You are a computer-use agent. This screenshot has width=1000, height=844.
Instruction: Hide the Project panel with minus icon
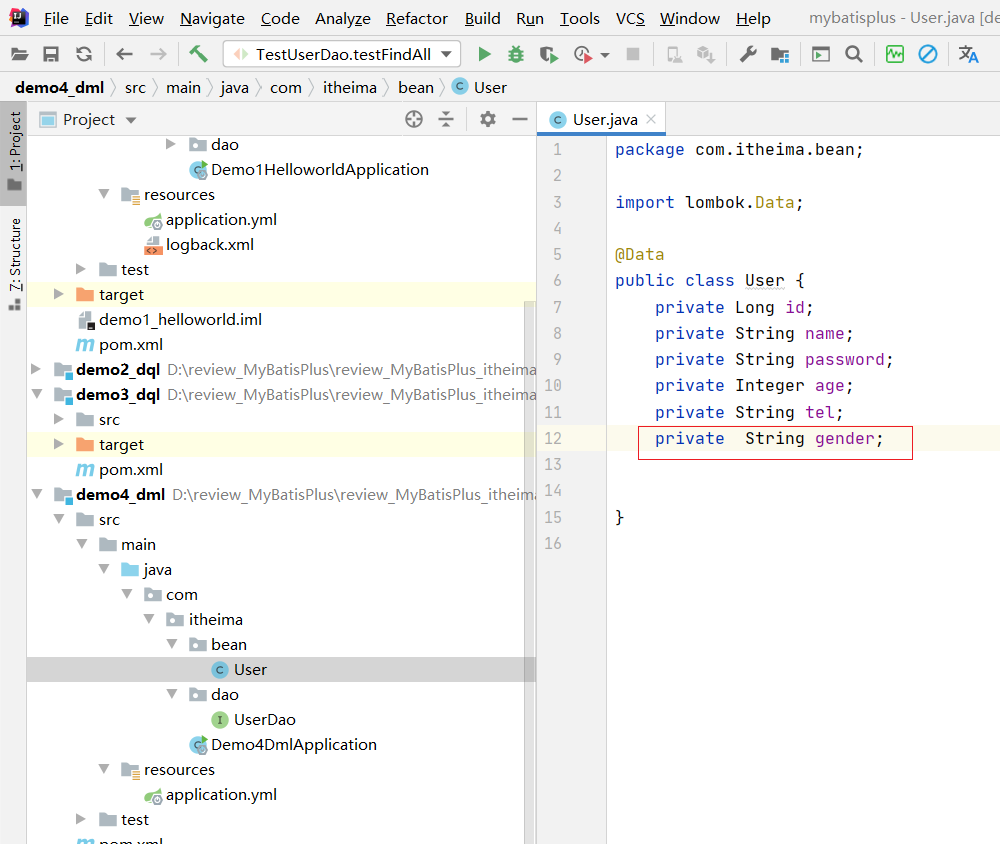[519, 119]
